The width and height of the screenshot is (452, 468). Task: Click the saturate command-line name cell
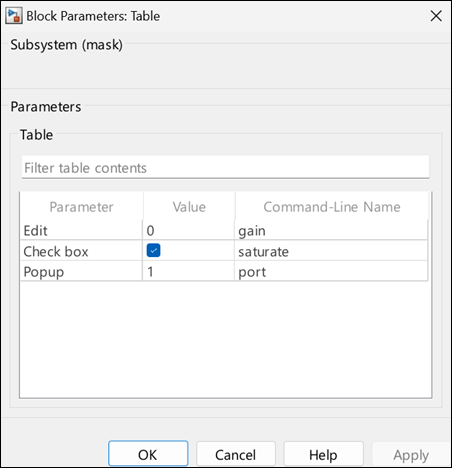(x=331, y=251)
